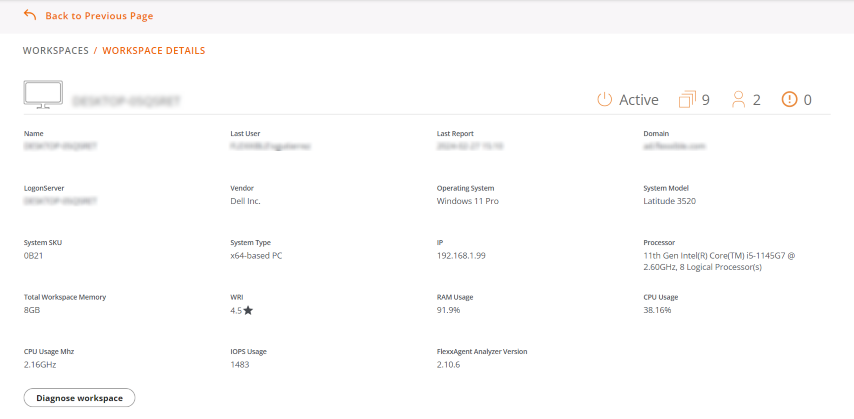Click the System Type label

(251, 243)
